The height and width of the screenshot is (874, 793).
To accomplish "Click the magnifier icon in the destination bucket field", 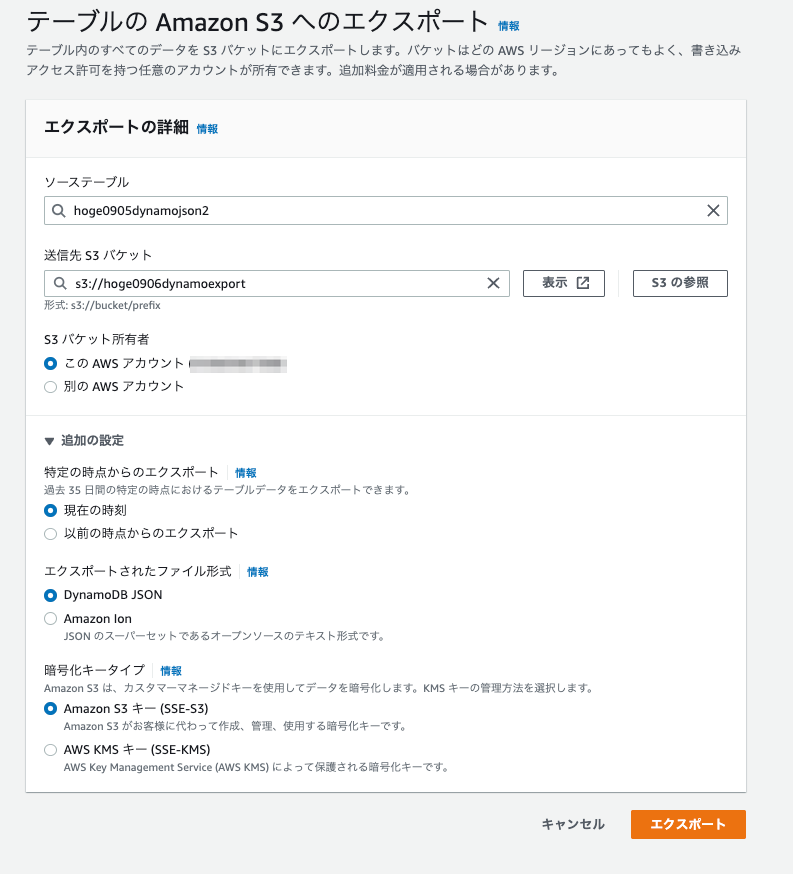I will pos(60,283).
